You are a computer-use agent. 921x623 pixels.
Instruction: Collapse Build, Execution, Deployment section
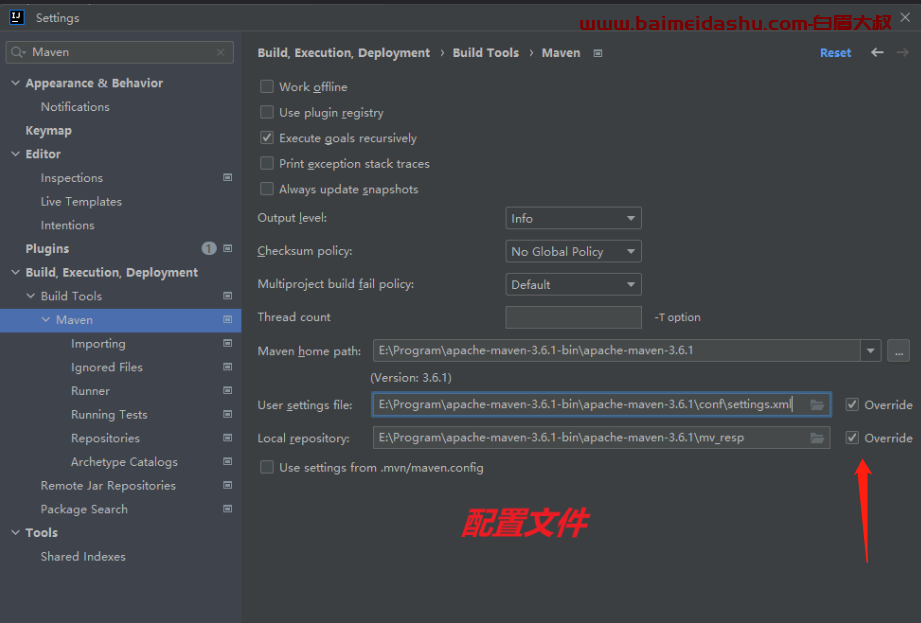15,272
